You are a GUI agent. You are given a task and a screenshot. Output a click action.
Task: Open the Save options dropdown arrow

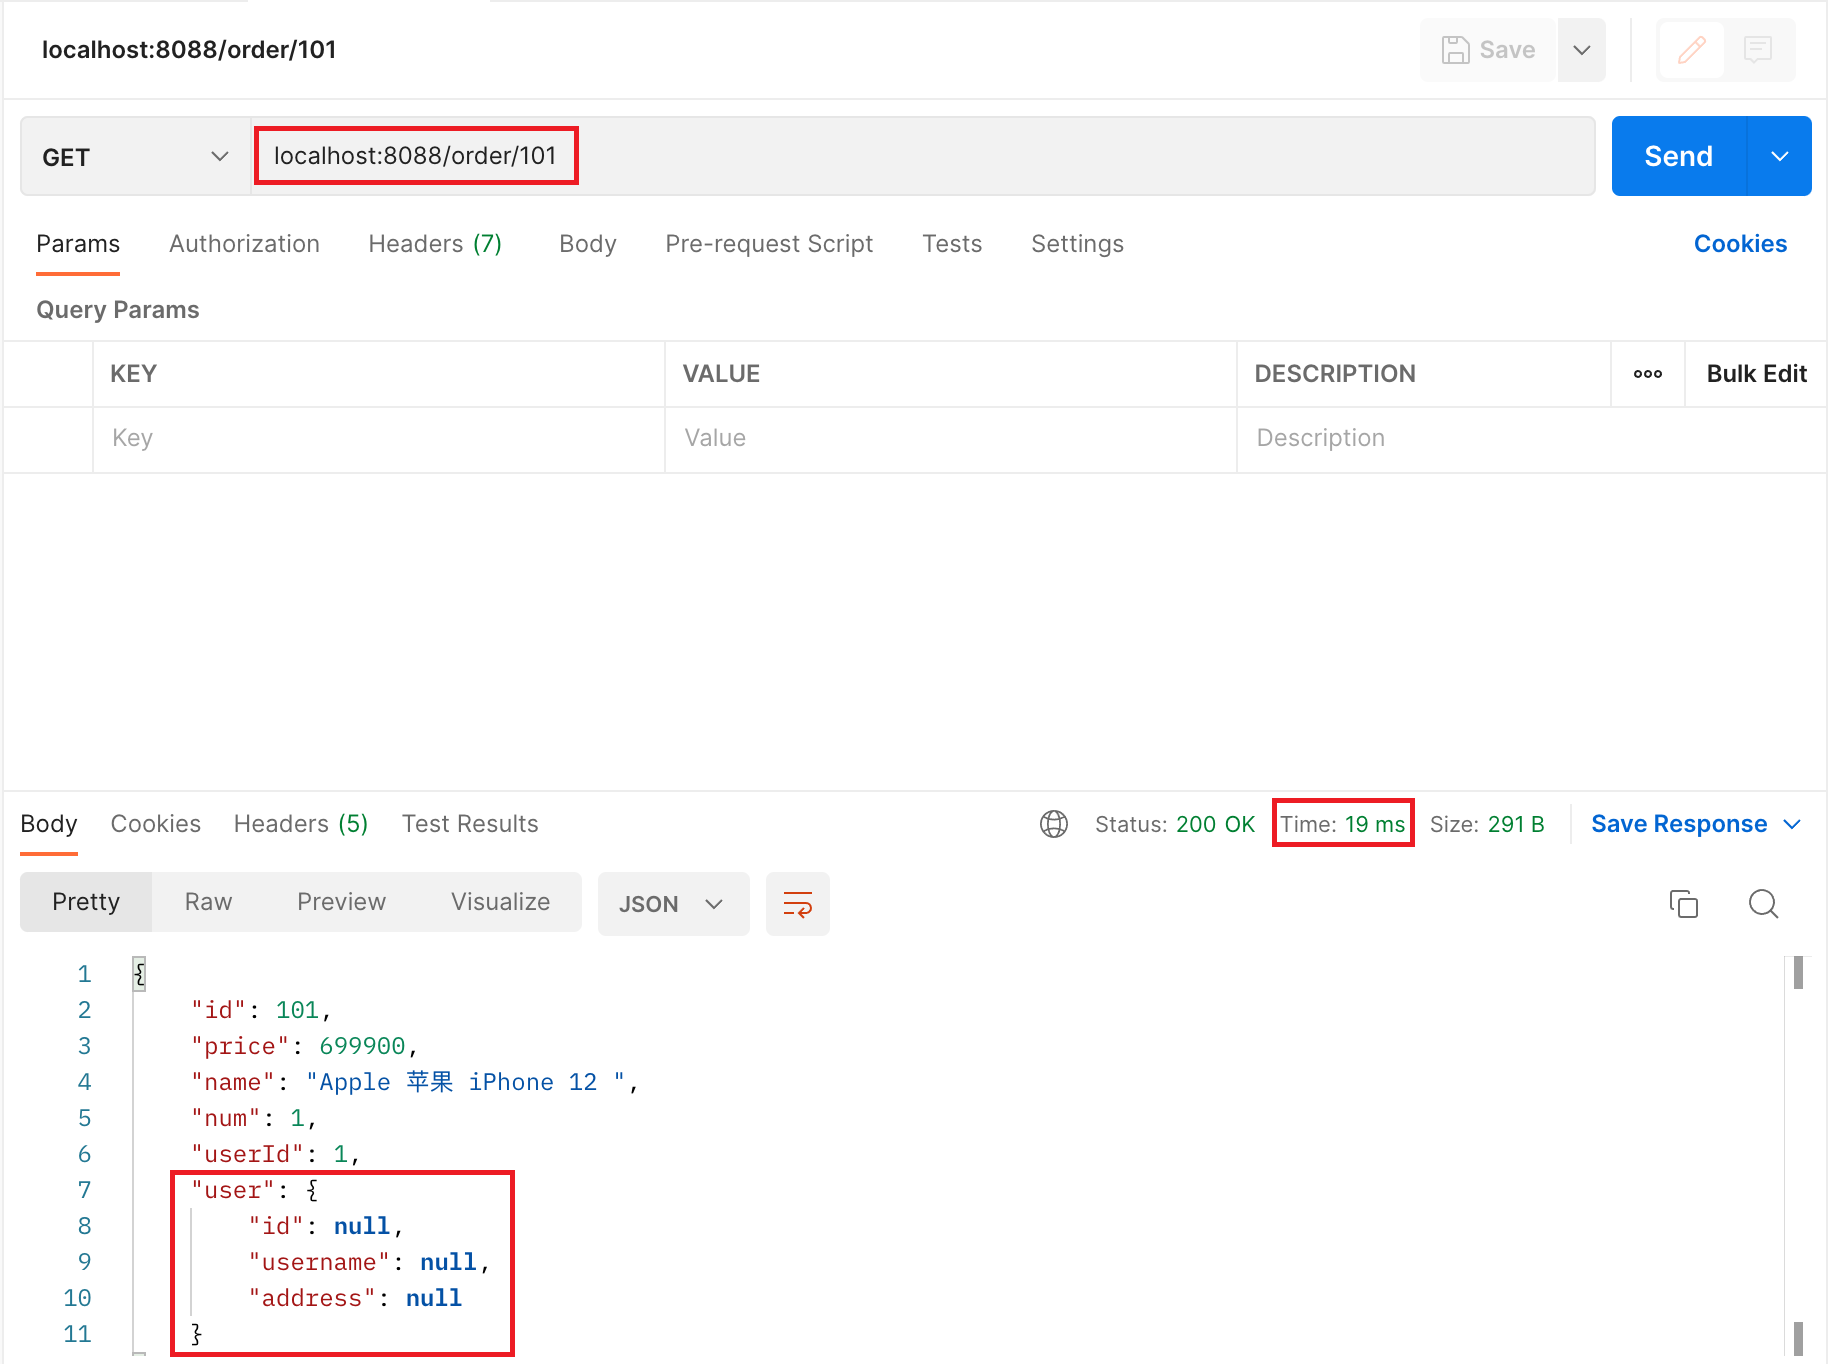click(x=1582, y=50)
